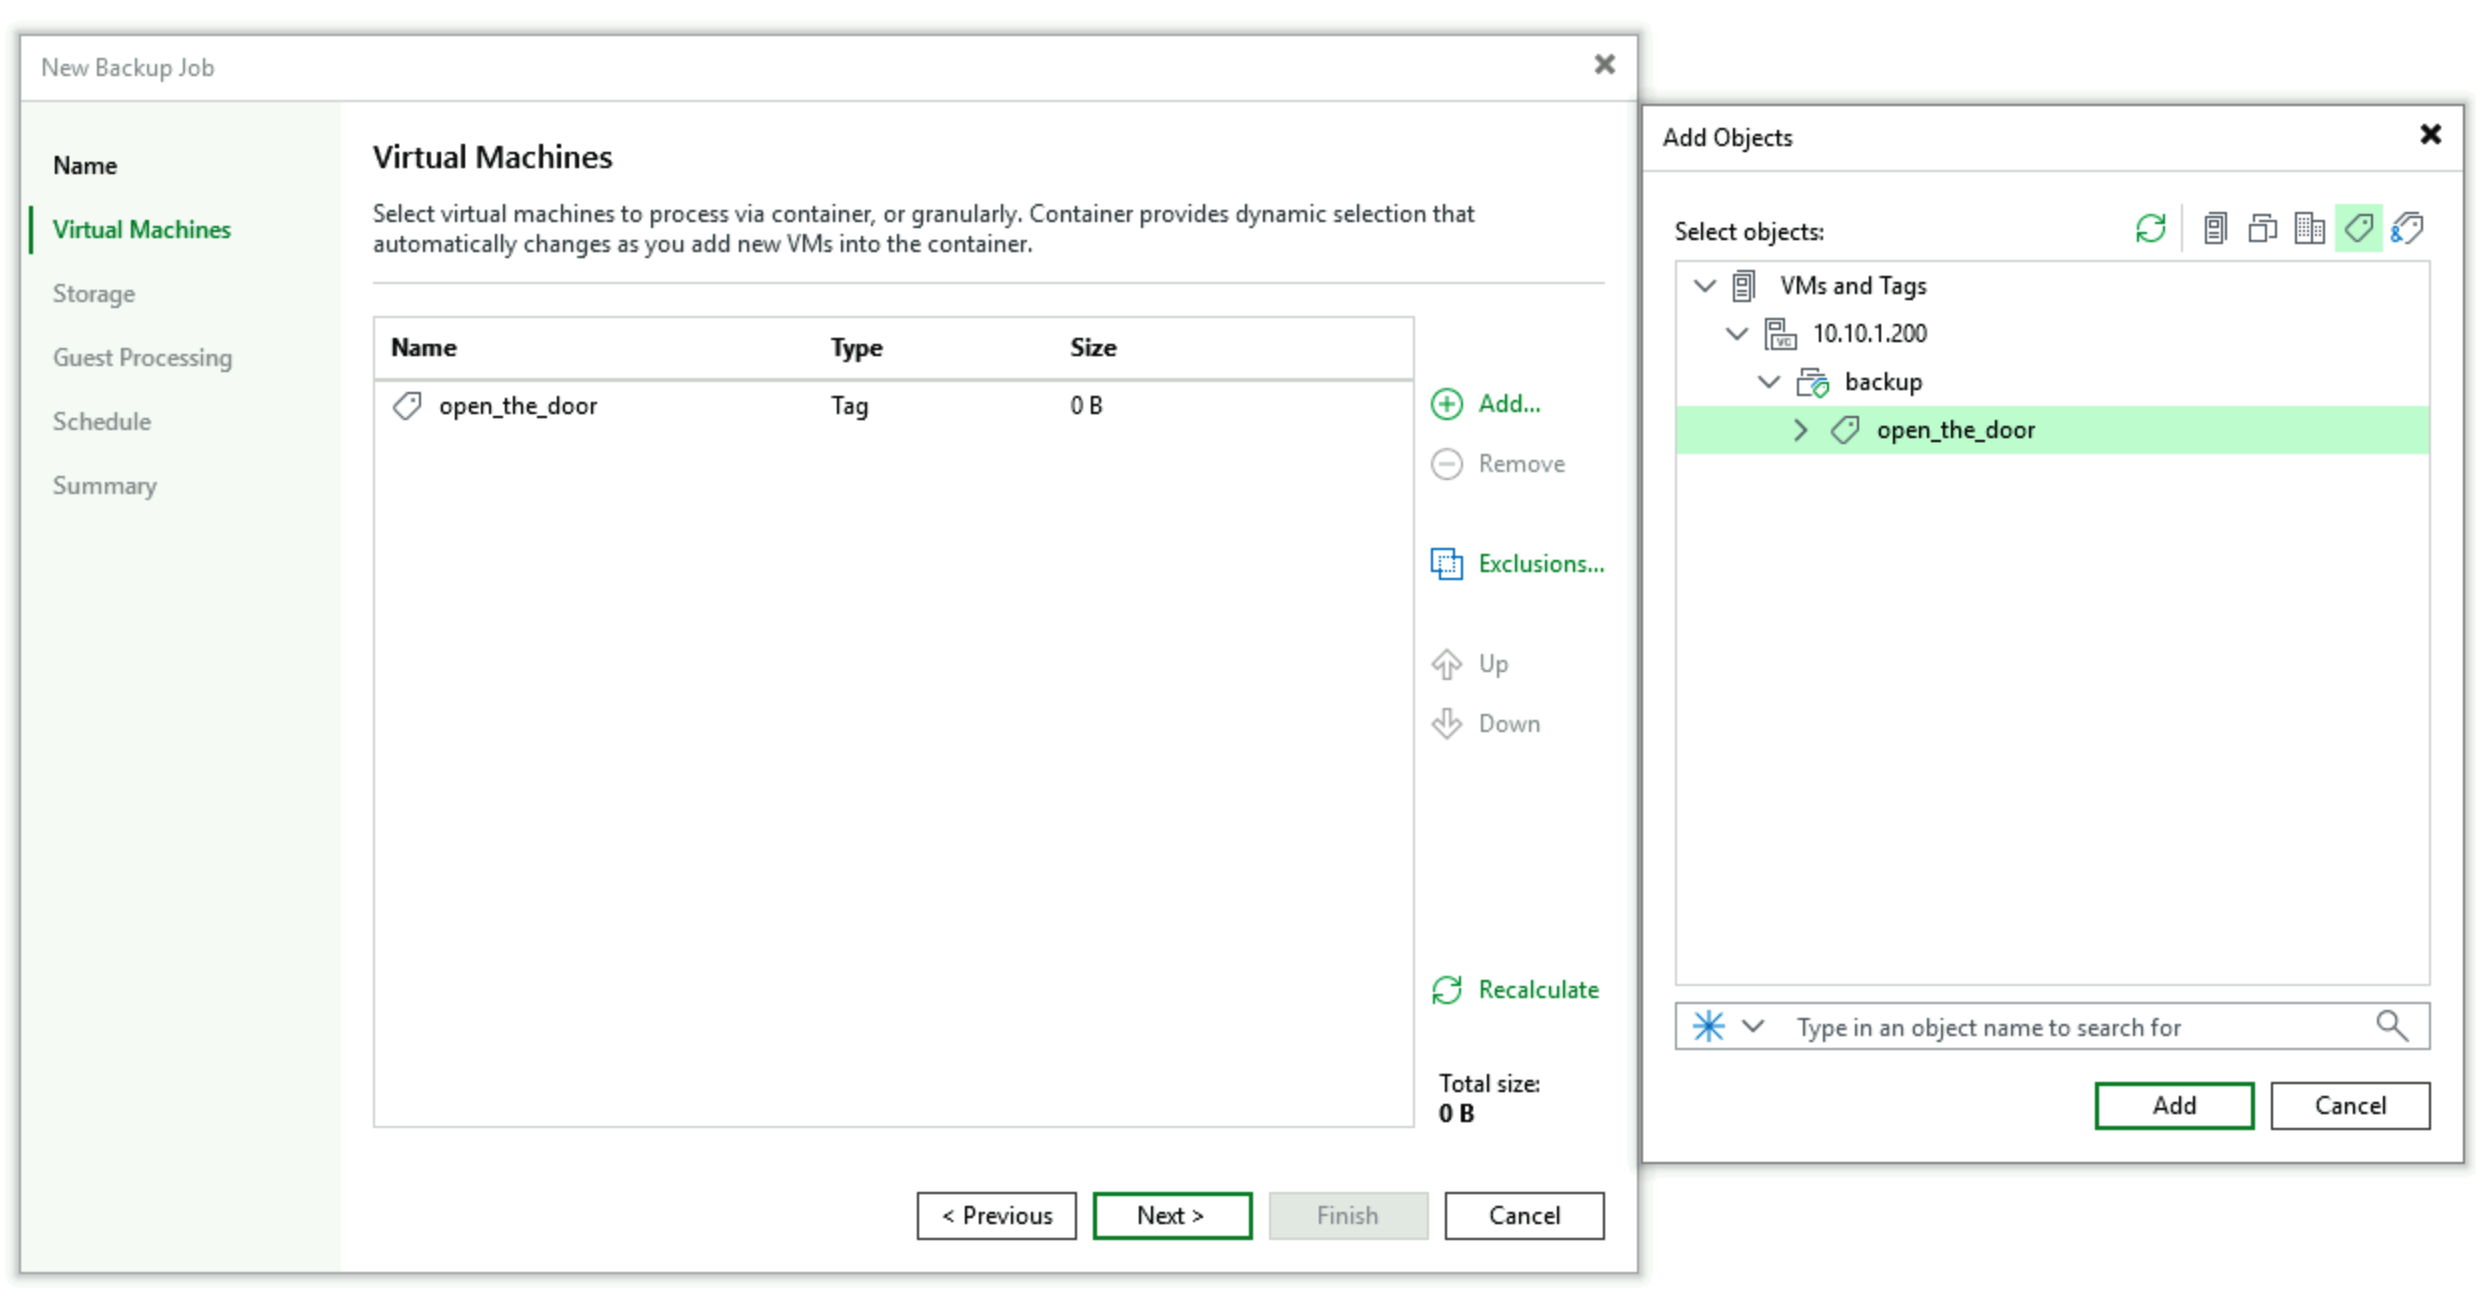Image resolution: width=2476 pixels, height=1296 pixels.
Task: Click the Exclusions icon button
Action: [1446, 564]
